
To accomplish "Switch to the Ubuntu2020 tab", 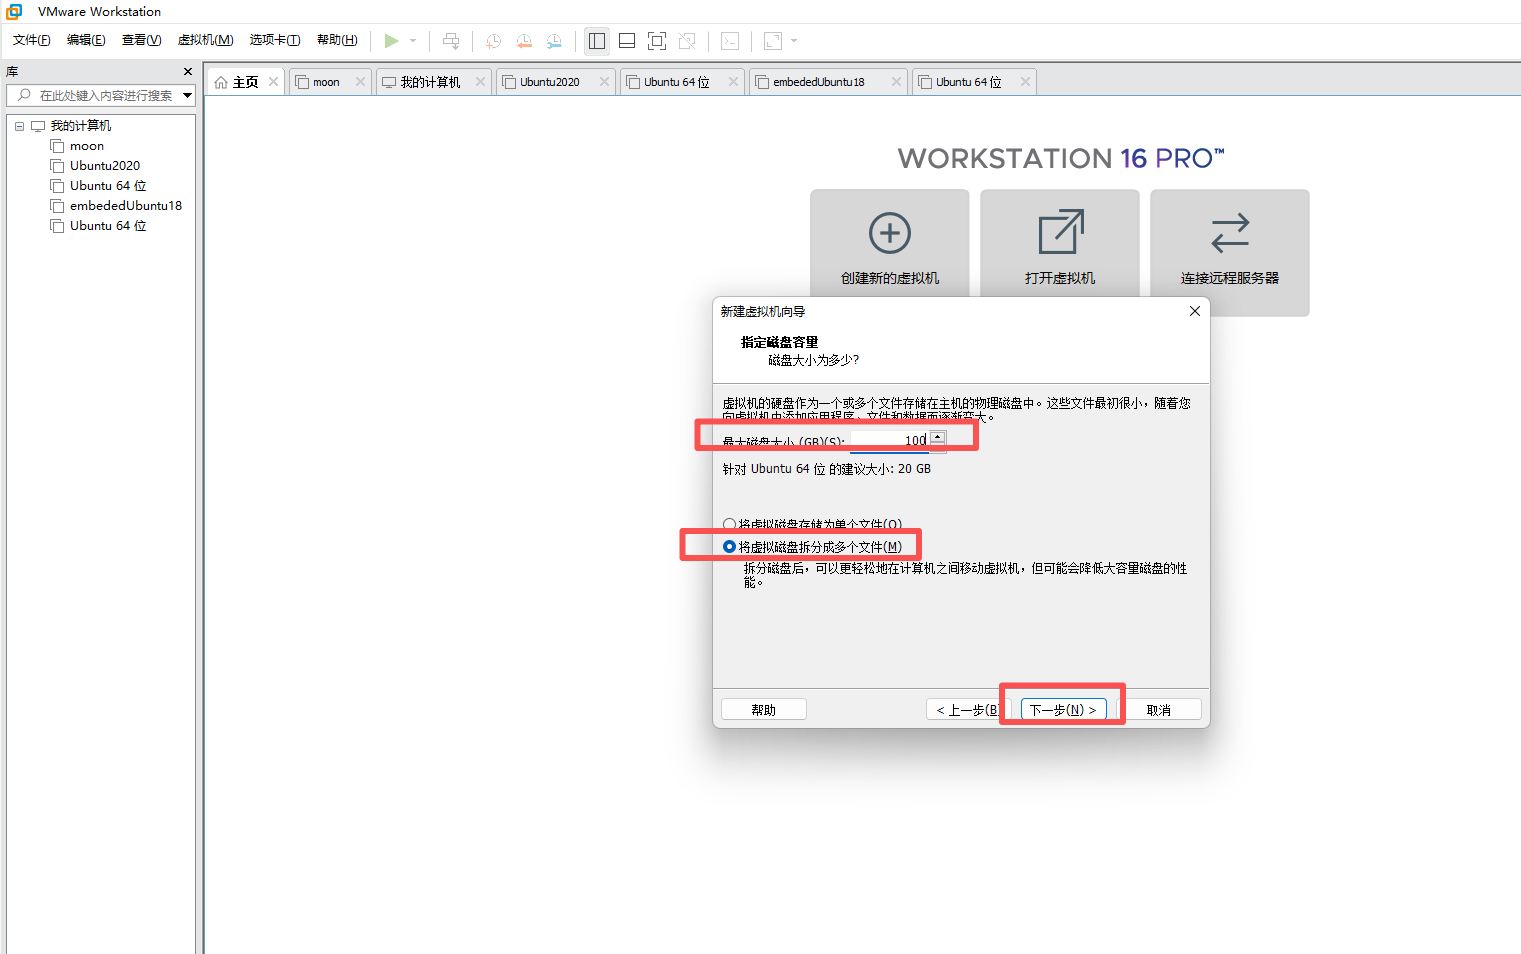I will [550, 82].
